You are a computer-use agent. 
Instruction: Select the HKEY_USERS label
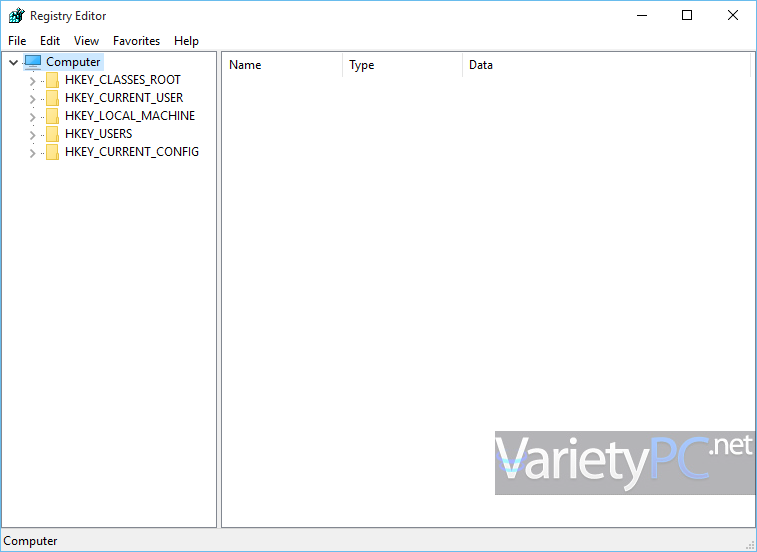(98, 134)
